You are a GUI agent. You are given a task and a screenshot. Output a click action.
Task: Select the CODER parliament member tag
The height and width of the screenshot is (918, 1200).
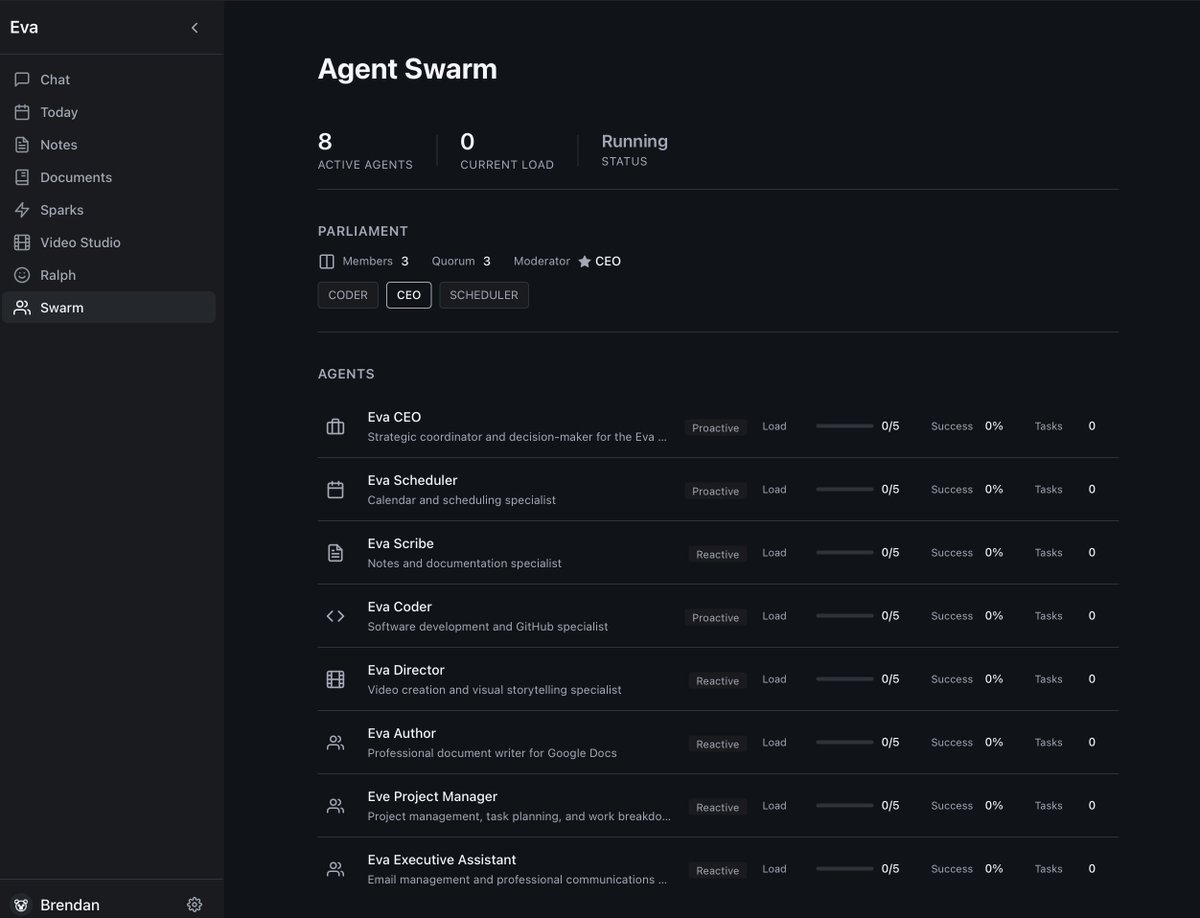(348, 295)
